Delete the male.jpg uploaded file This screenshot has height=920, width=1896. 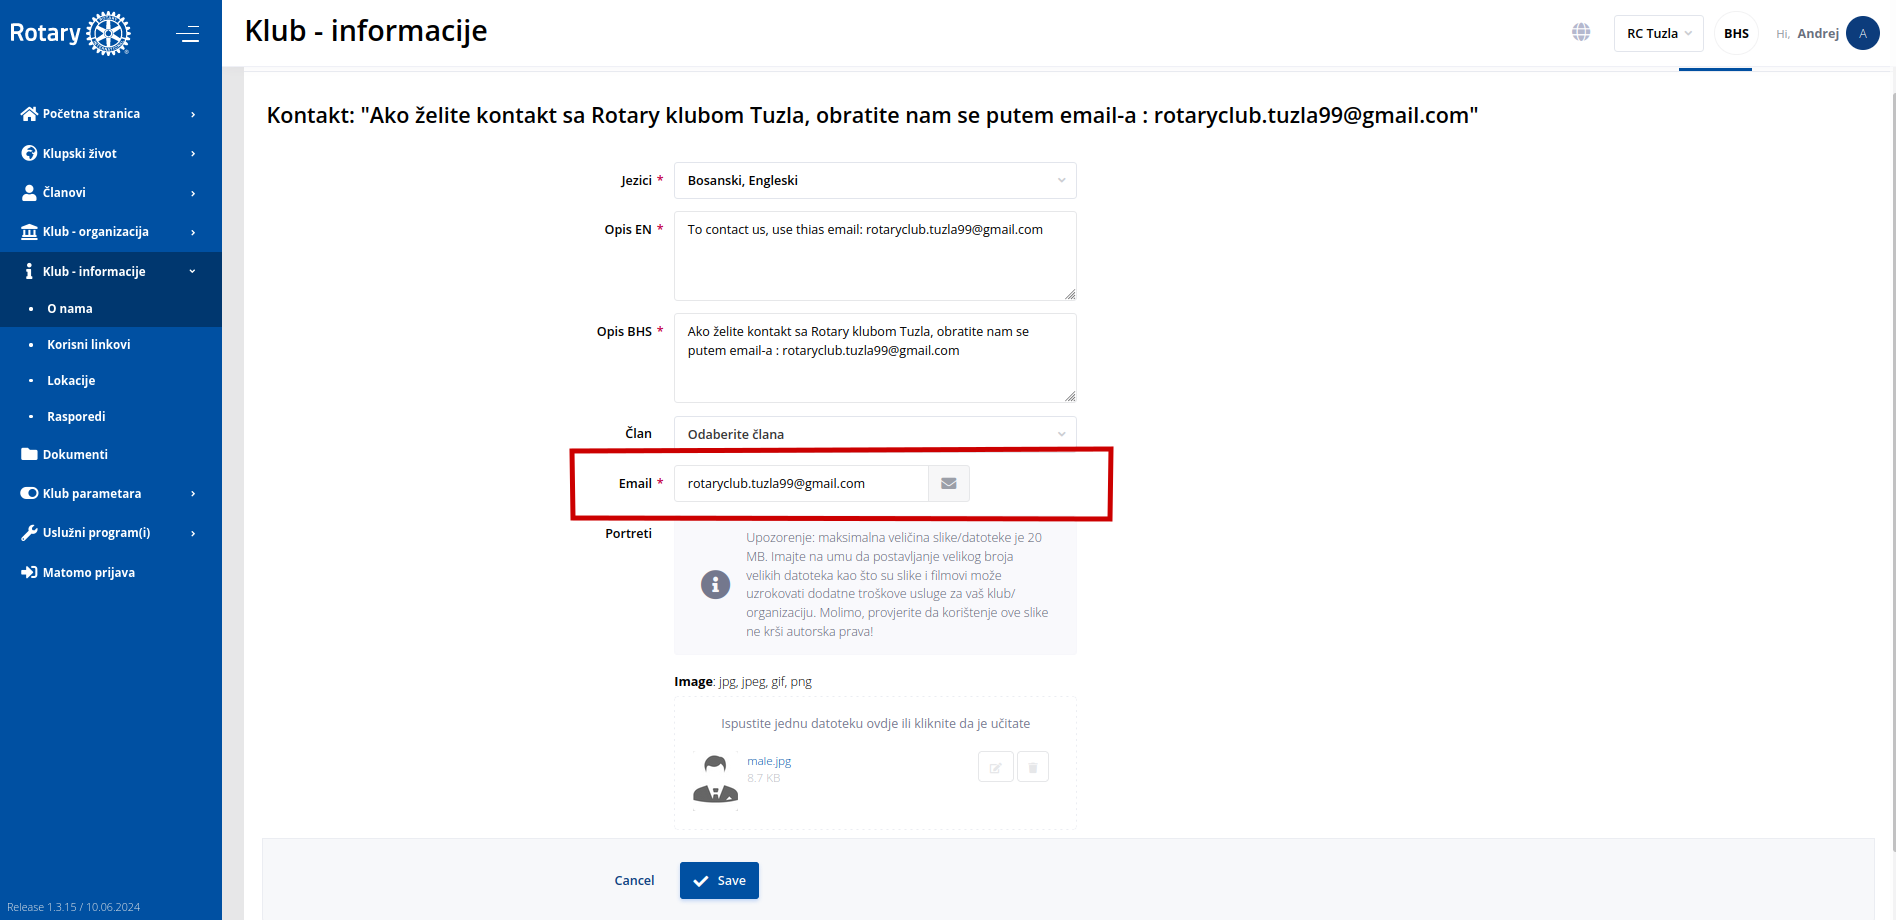[x=1032, y=767]
